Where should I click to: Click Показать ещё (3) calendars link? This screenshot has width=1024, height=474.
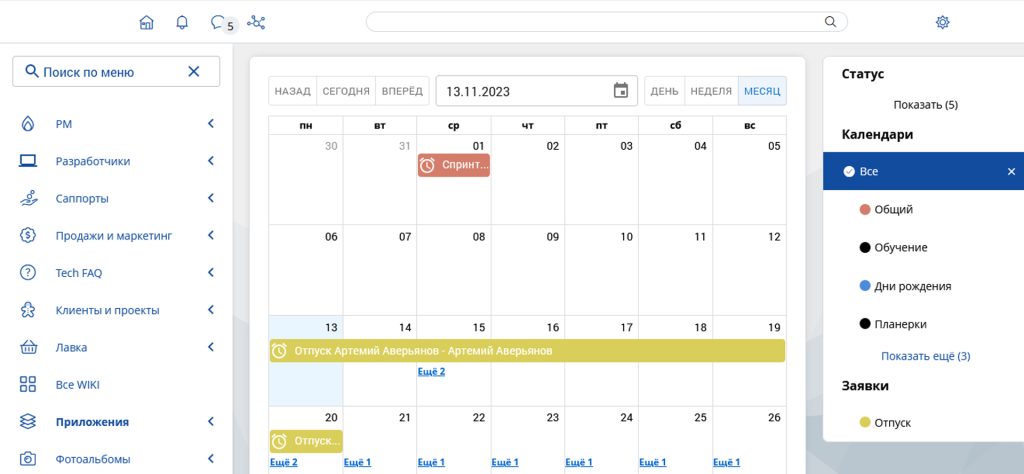pos(925,356)
